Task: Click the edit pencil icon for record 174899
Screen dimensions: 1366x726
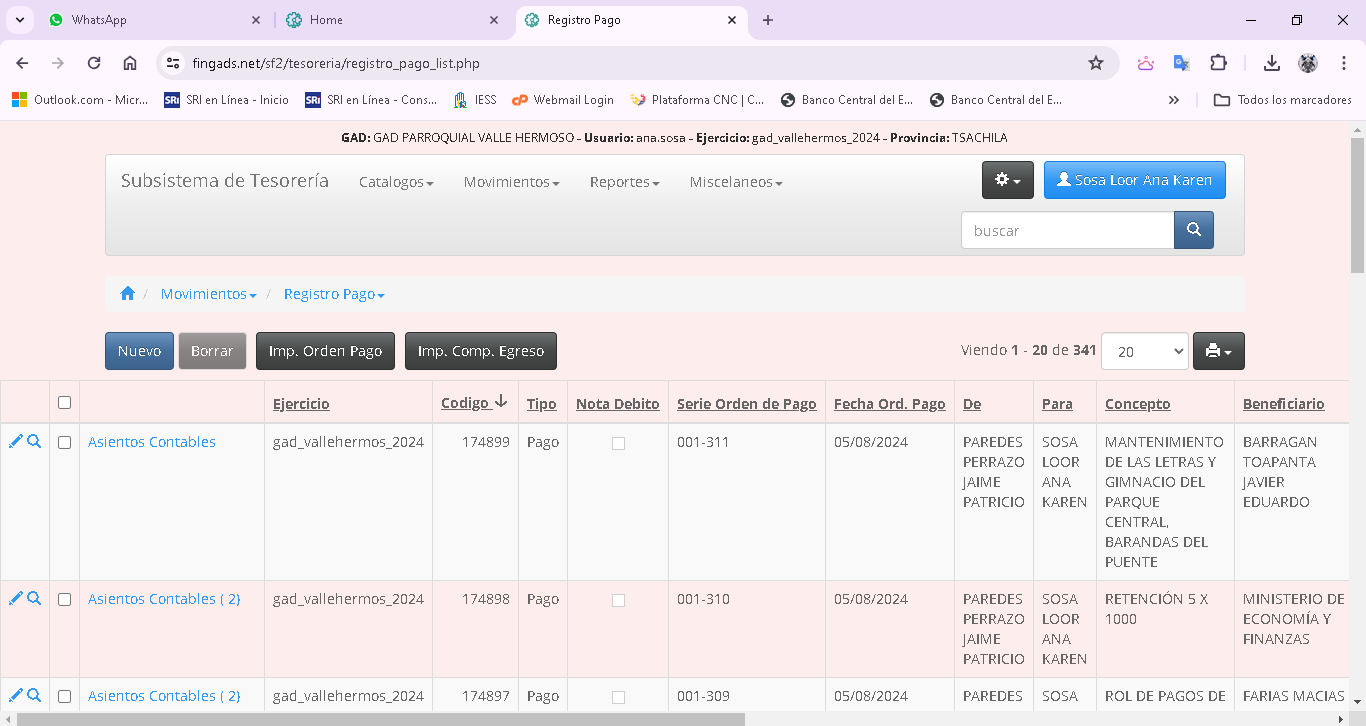Action: click(x=15, y=442)
